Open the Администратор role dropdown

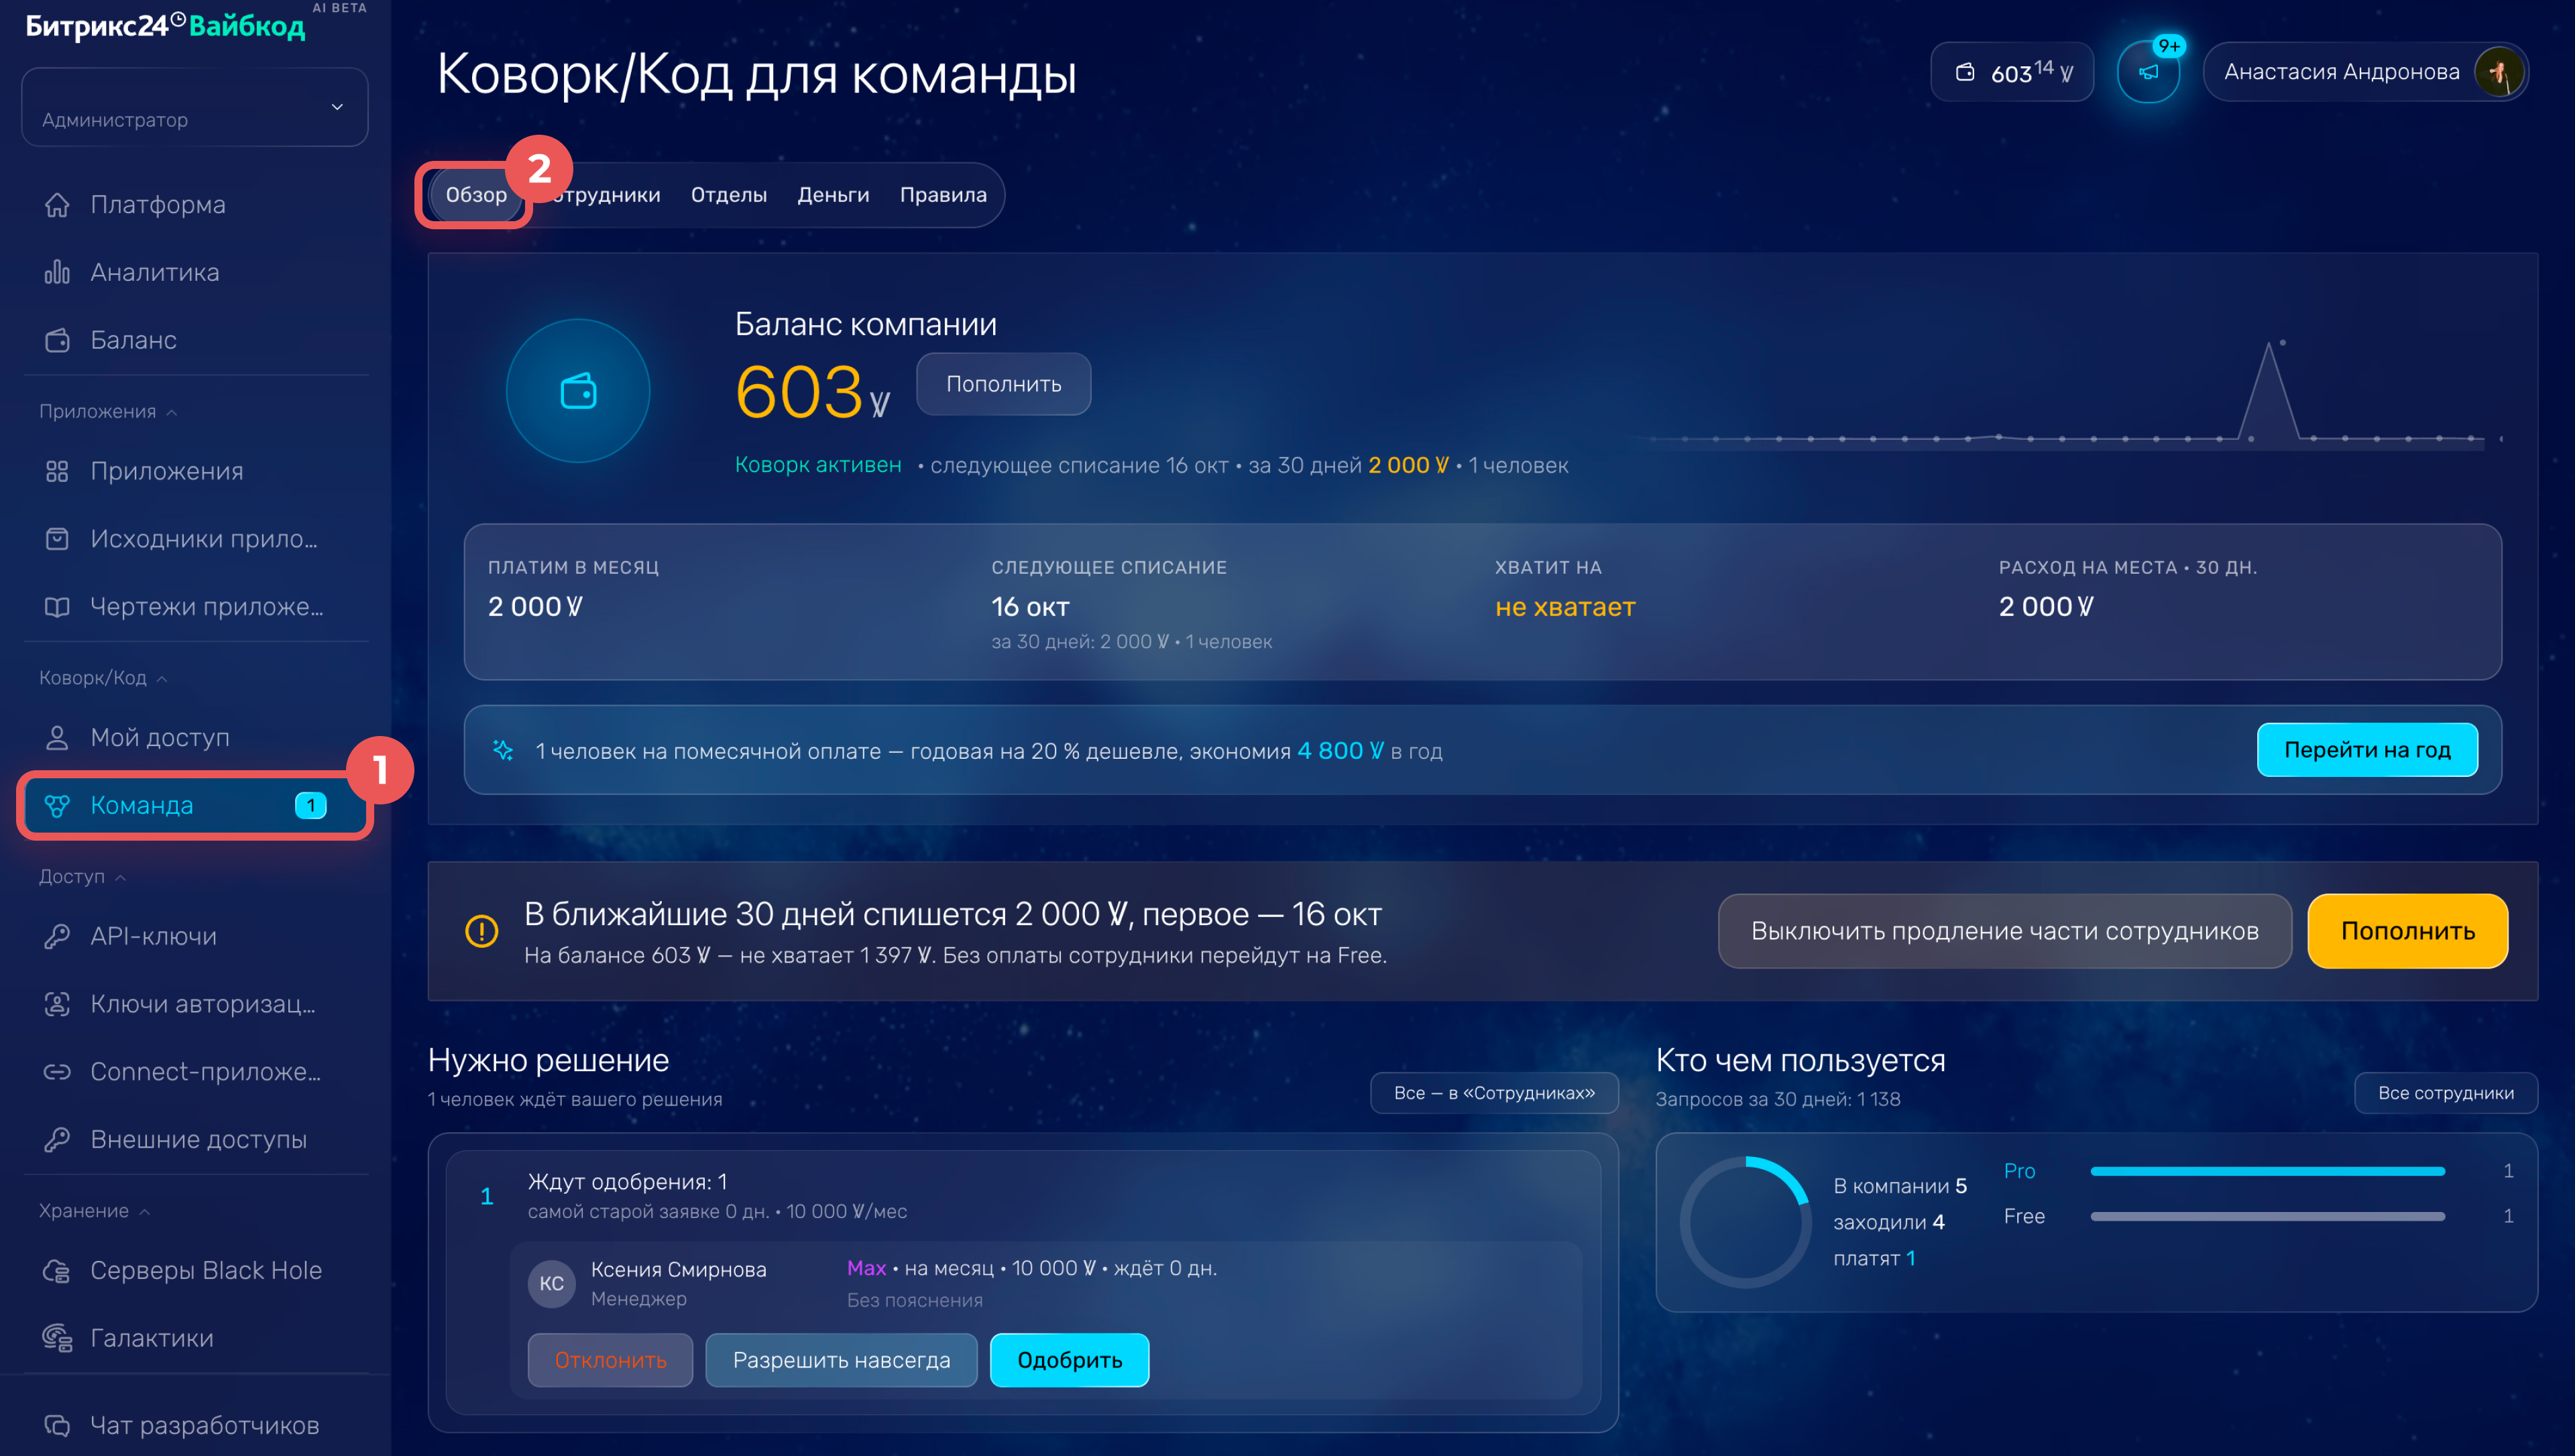tap(195, 107)
